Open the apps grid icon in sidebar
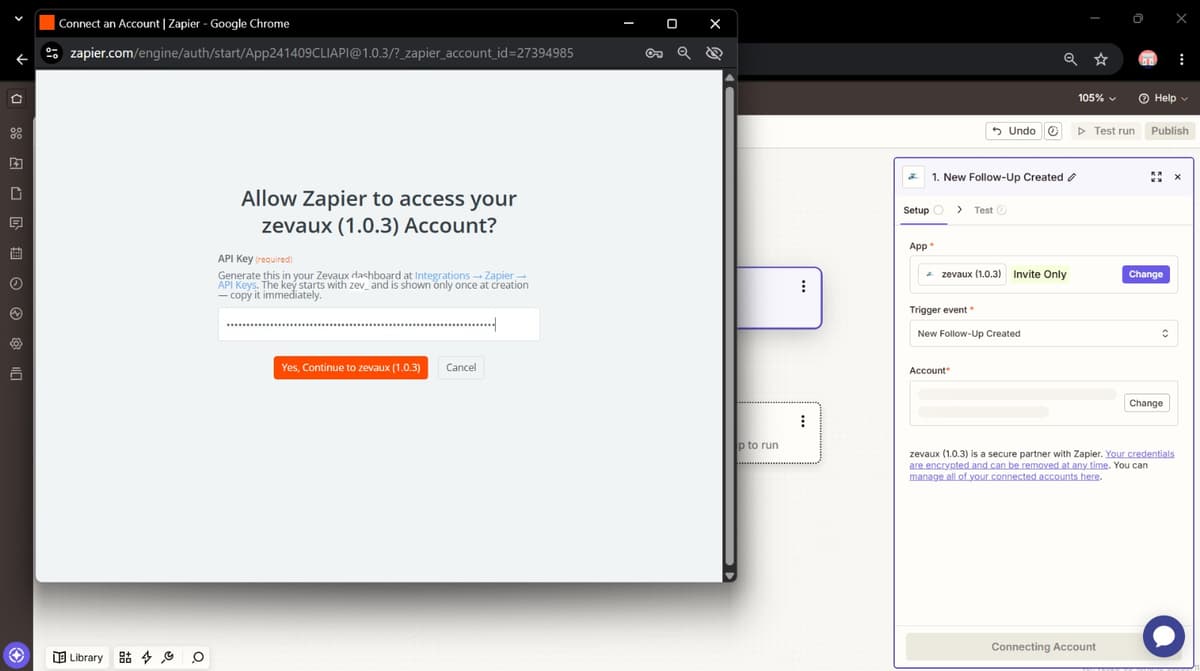1200x671 pixels. coord(16,133)
